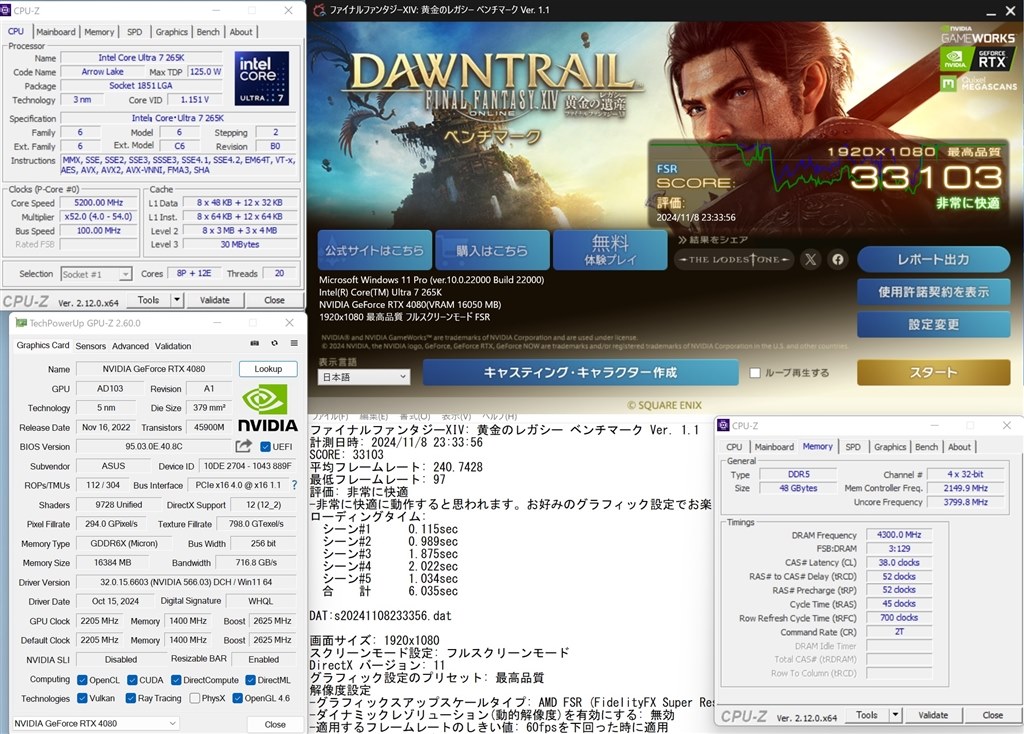Share benchmark score on Facebook
Image resolution: width=1024 pixels, height=734 pixels.
(838, 259)
